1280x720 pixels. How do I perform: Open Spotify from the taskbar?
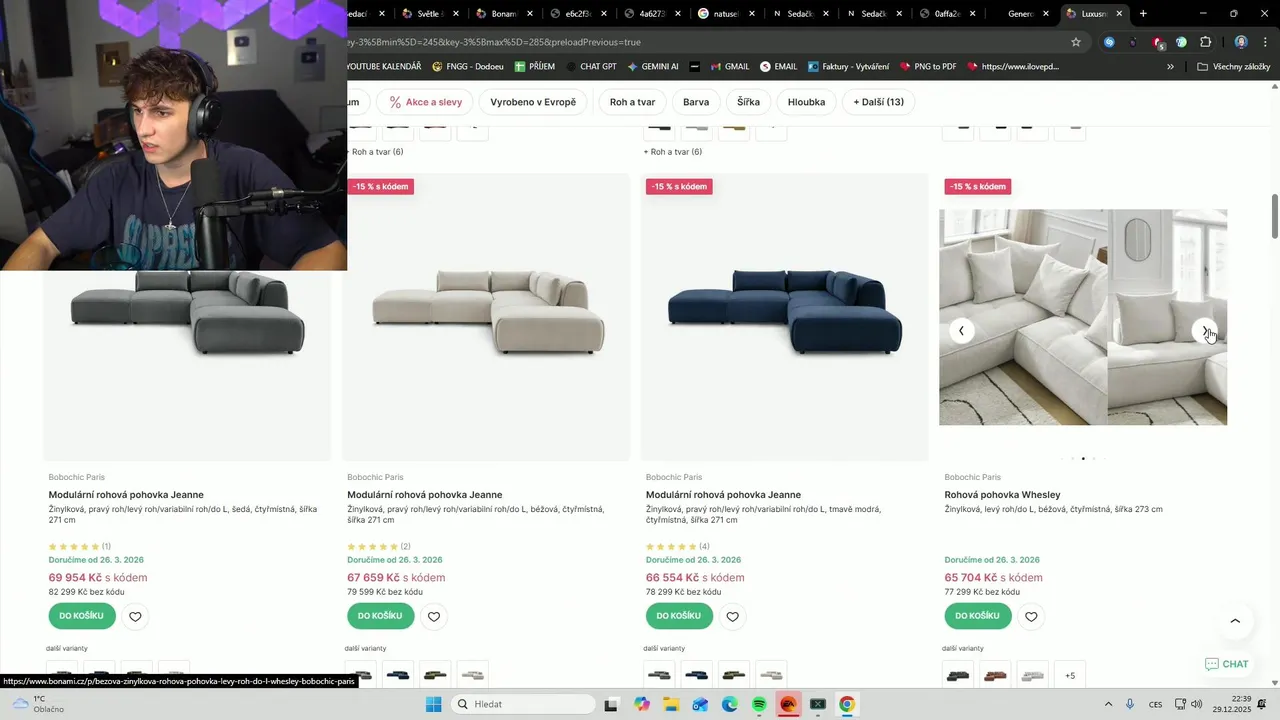pyautogui.click(x=759, y=704)
